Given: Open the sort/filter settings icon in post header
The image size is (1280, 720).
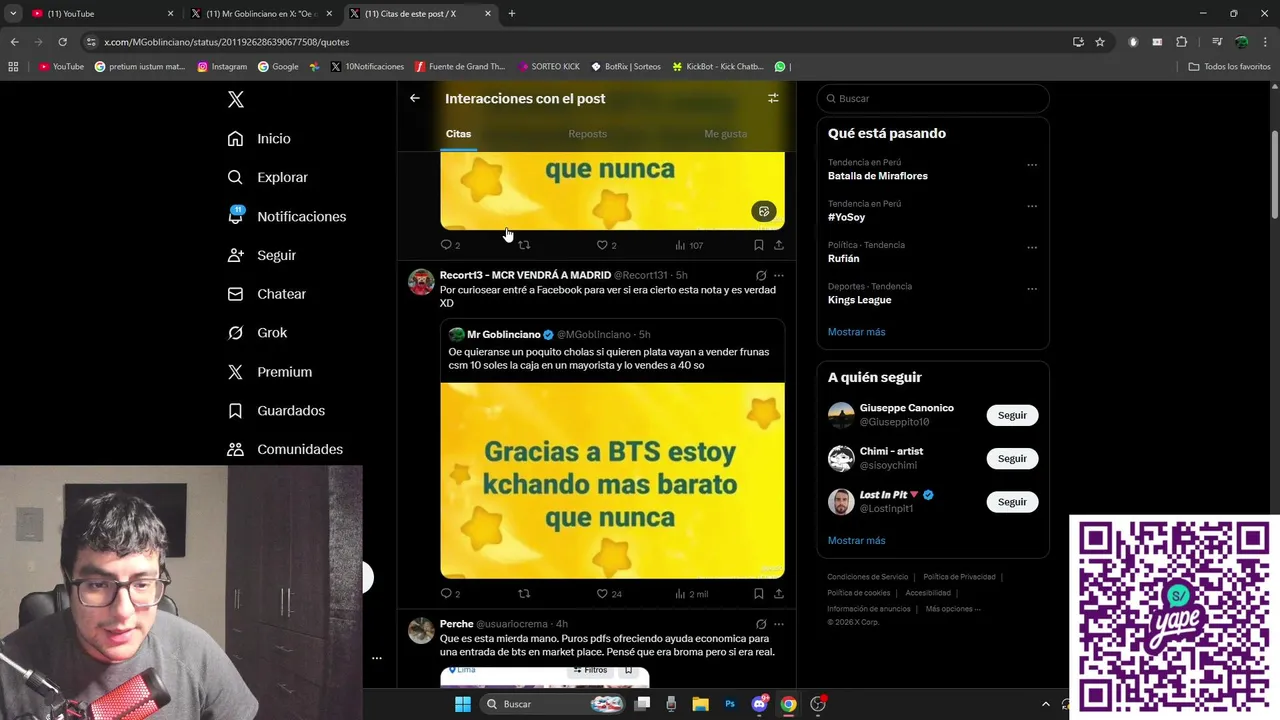Looking at the screenshot, I should tap(773, 98).
